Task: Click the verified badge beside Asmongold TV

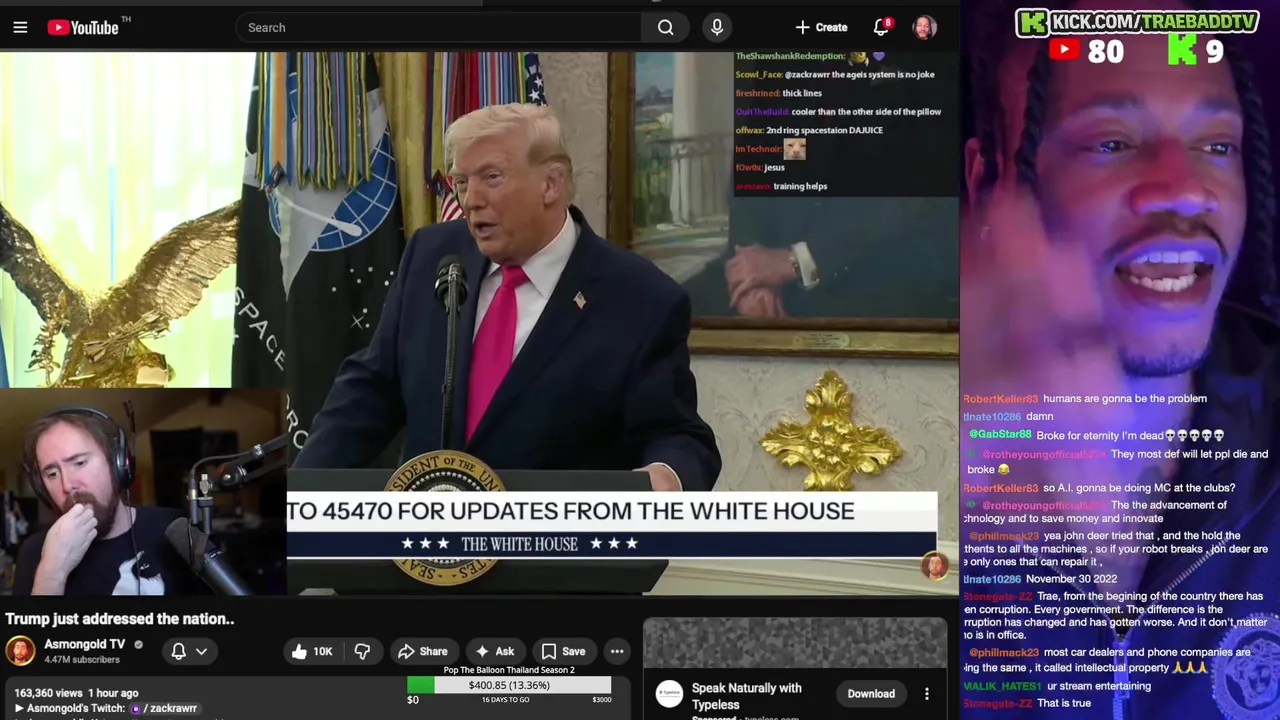Action: coord(139,645)
